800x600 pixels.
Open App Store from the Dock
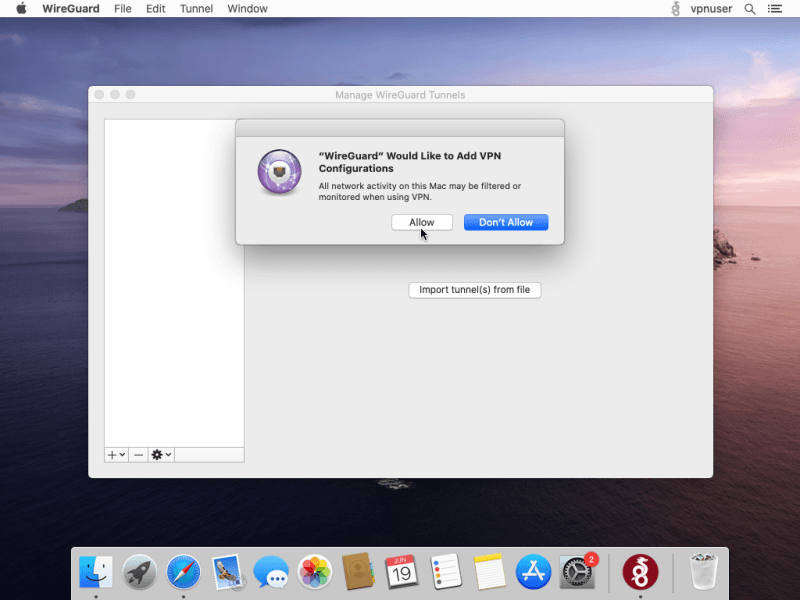(x=533, y=572)
